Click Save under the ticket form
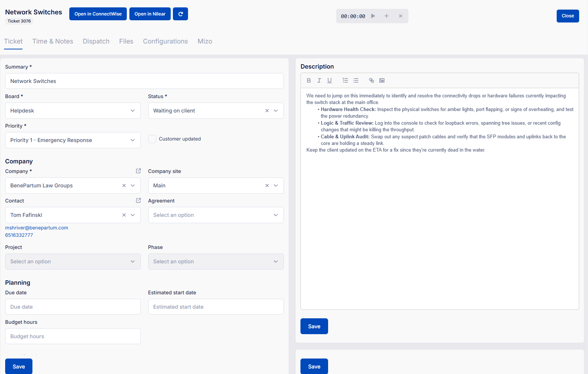The height and width of the screenshot is (374, 588). (x=19, y=366)
